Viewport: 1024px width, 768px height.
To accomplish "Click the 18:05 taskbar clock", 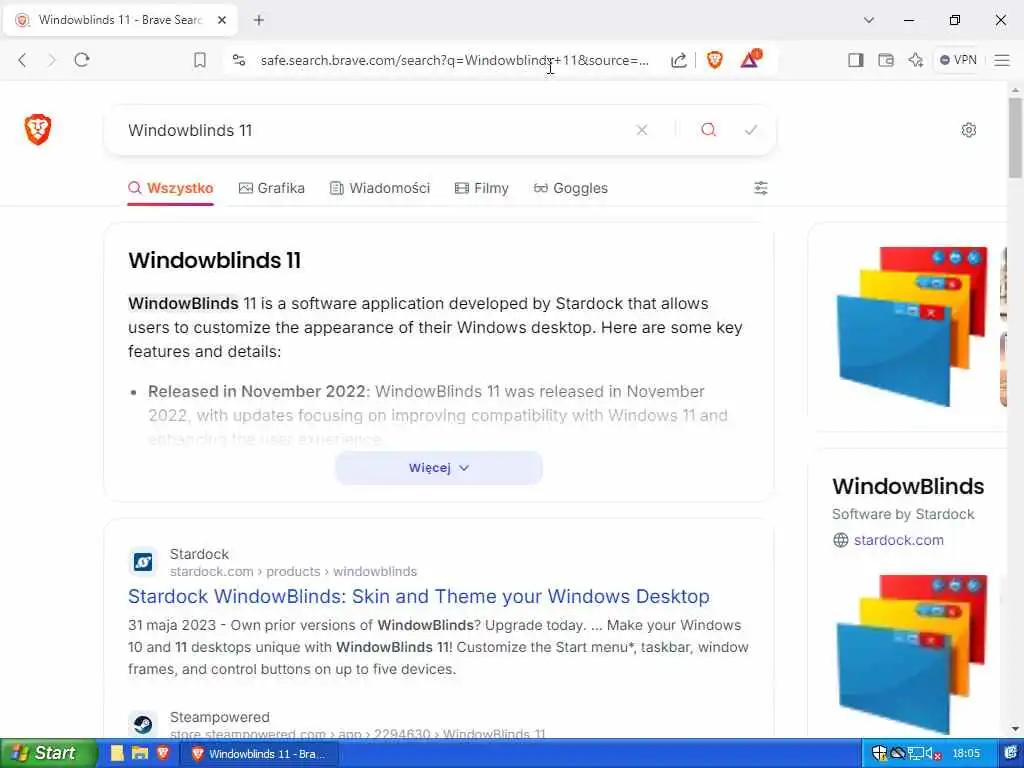I will [x=966, y=754].
